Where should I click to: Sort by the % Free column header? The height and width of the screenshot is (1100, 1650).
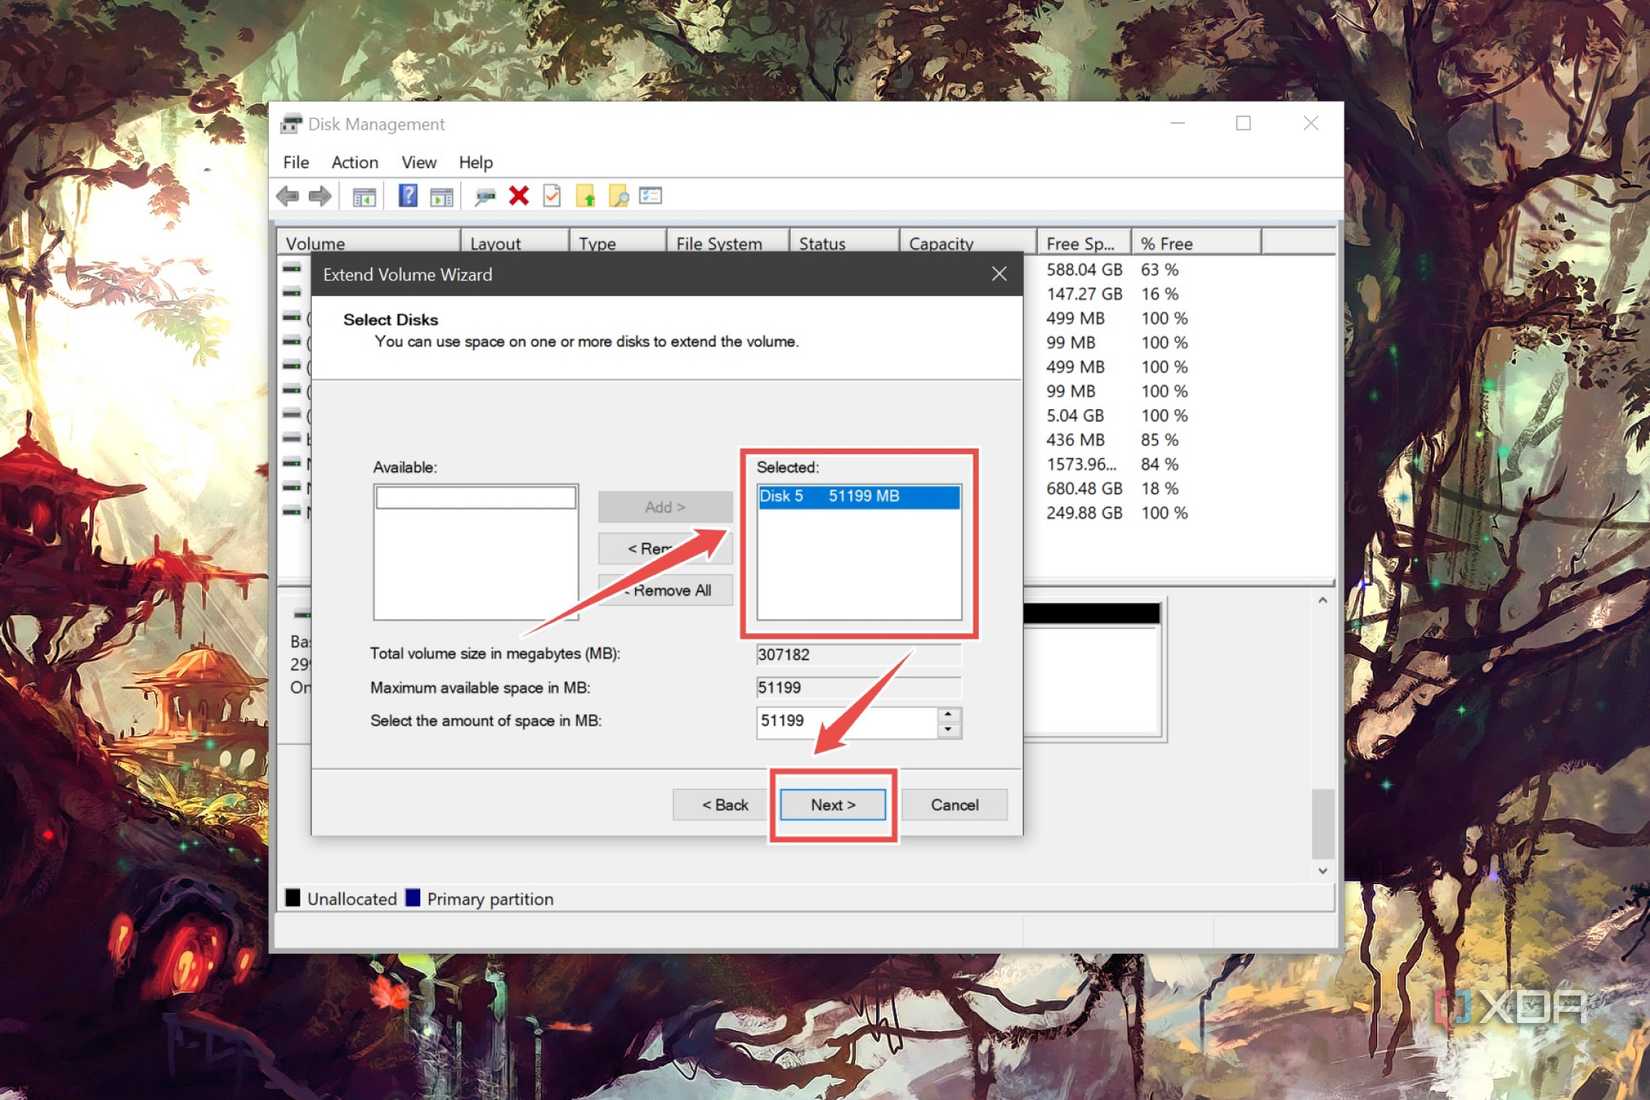(1197, 243)
